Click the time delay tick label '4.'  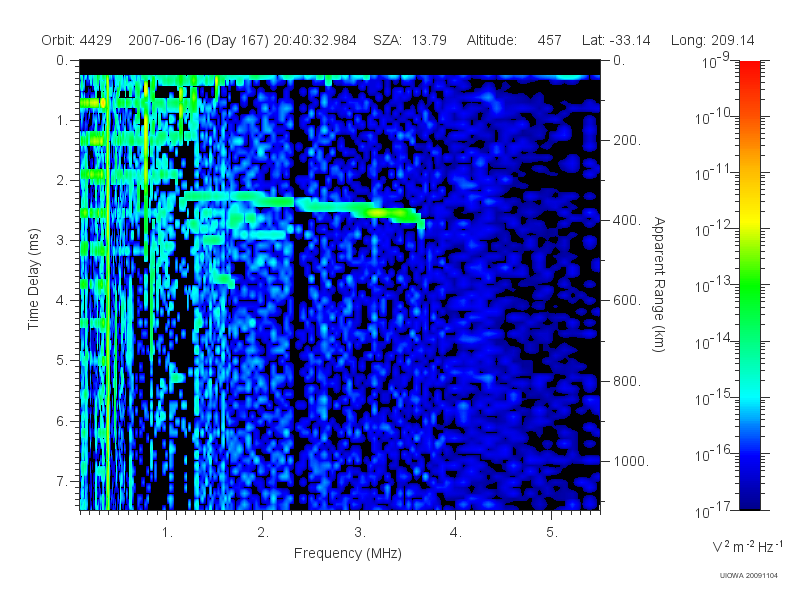click(62, 301)
